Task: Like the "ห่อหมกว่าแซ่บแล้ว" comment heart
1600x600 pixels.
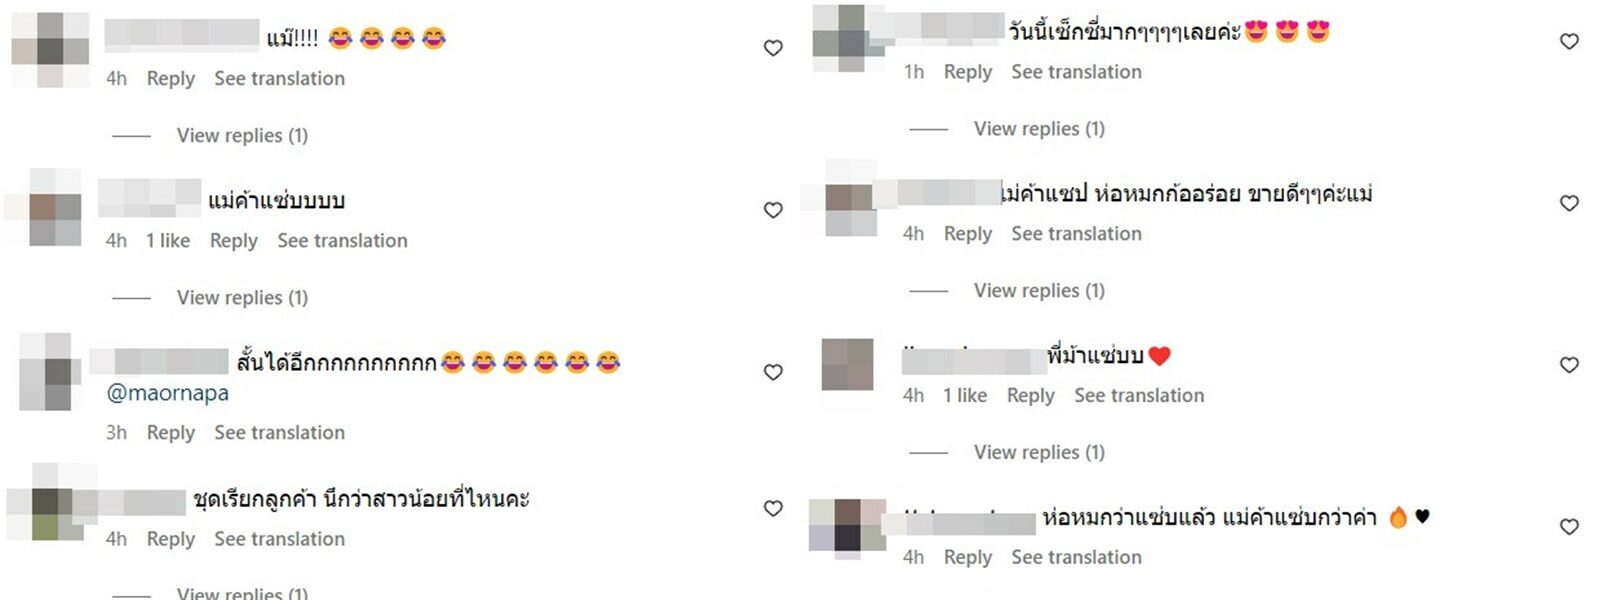Action: (x=1569, y=527)
